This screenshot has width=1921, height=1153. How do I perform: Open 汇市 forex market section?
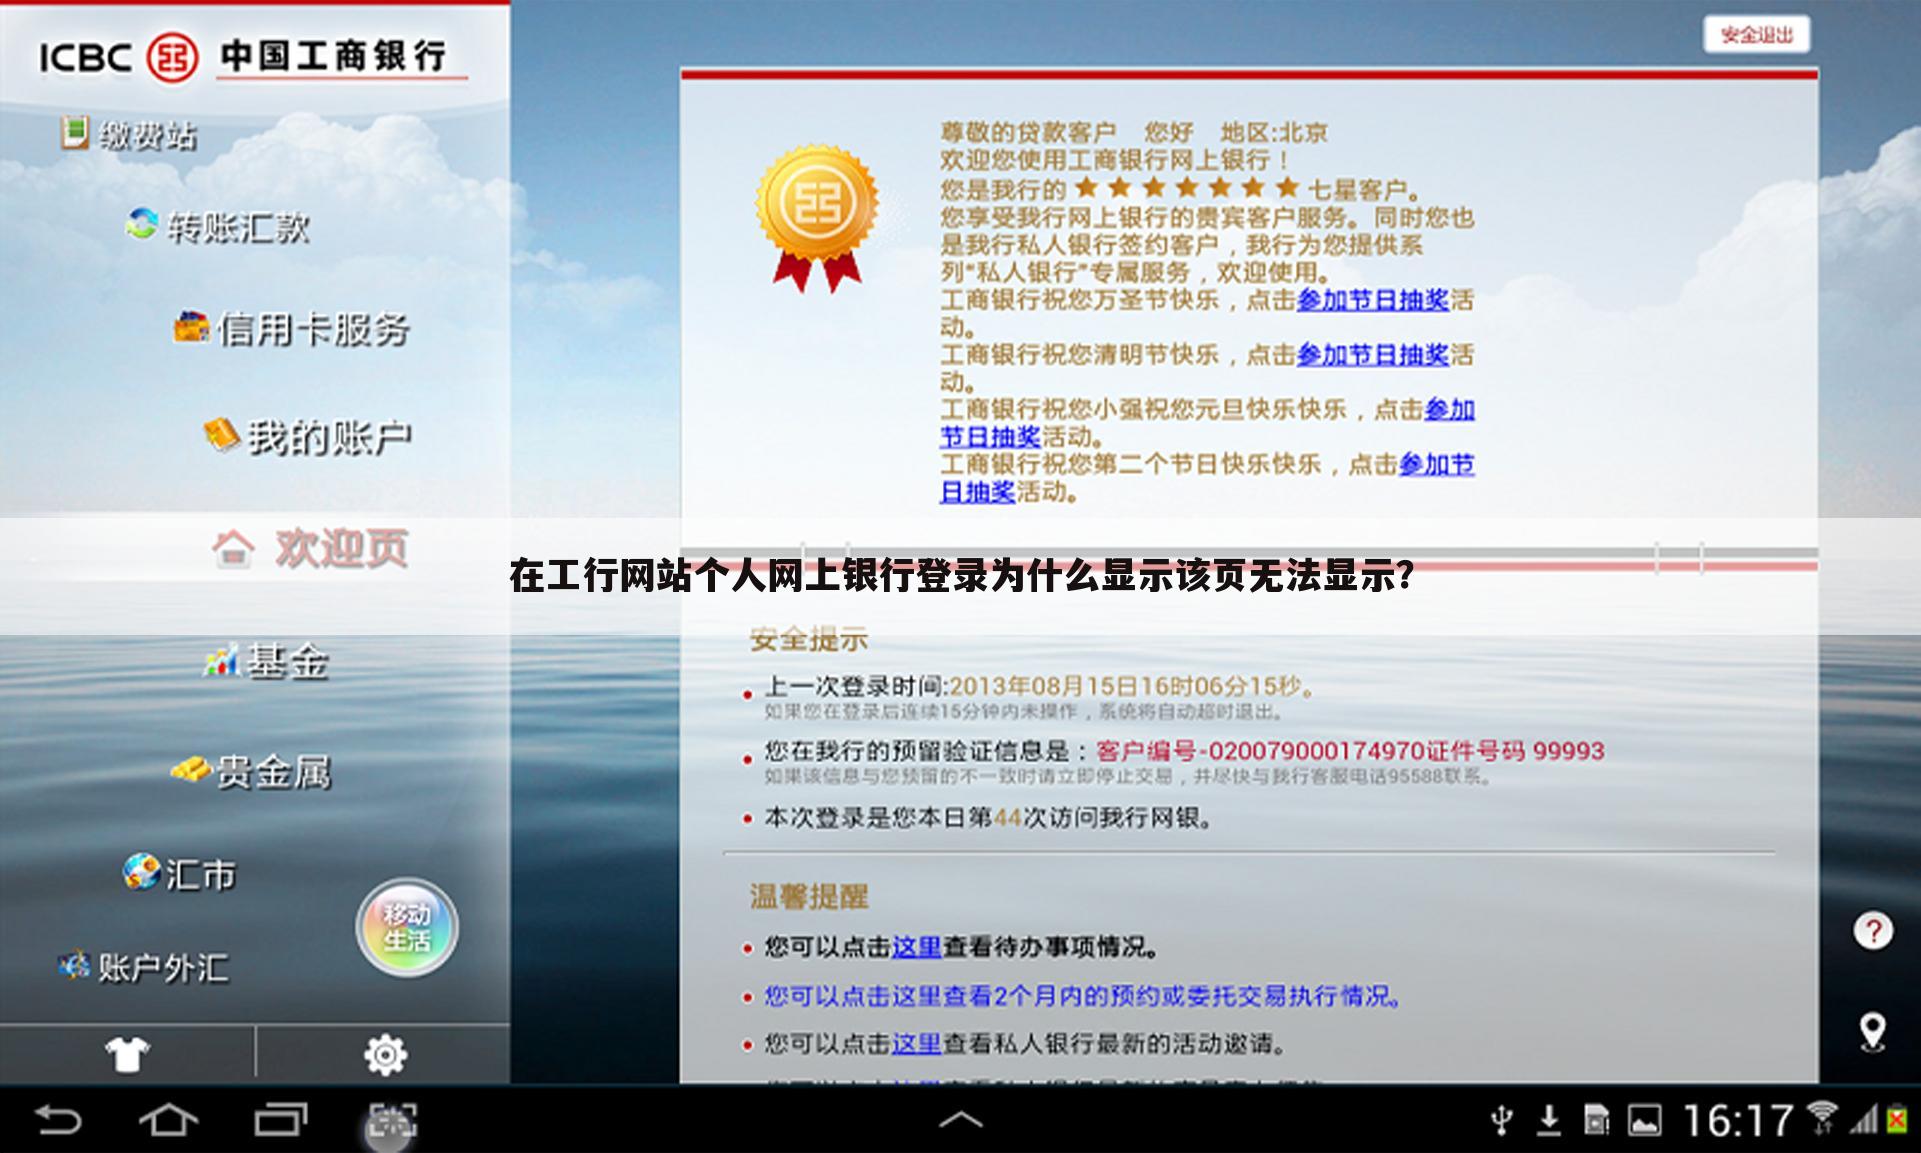click(x=180, y=873)
